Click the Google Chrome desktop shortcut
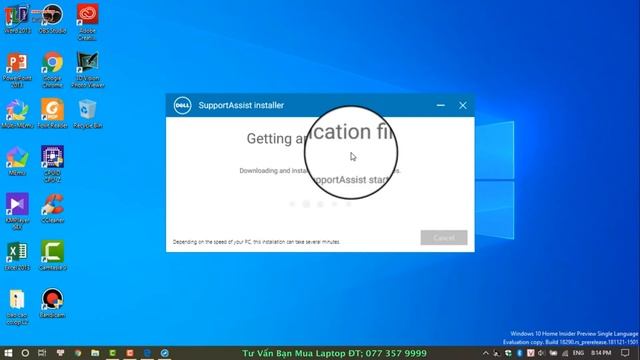 (52, 70)
